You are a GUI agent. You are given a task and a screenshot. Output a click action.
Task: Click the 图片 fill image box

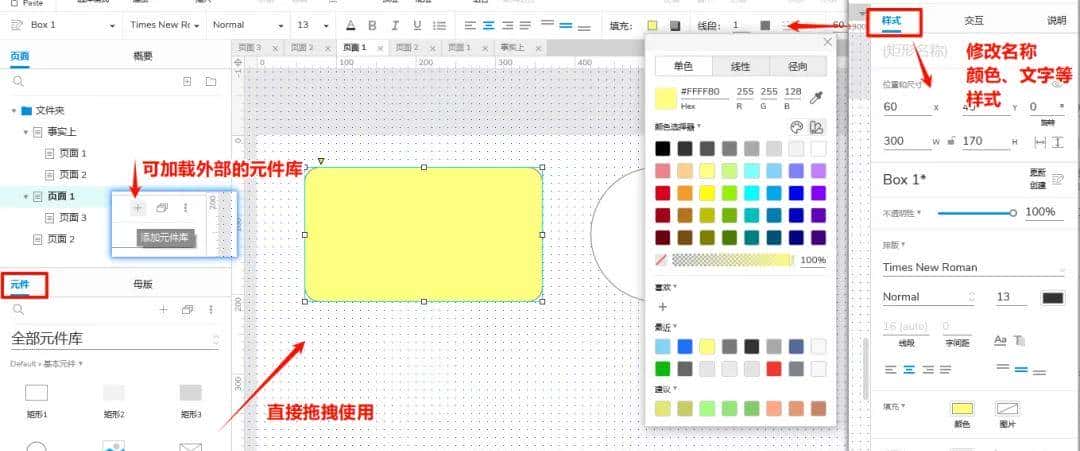coord(1007,408)
